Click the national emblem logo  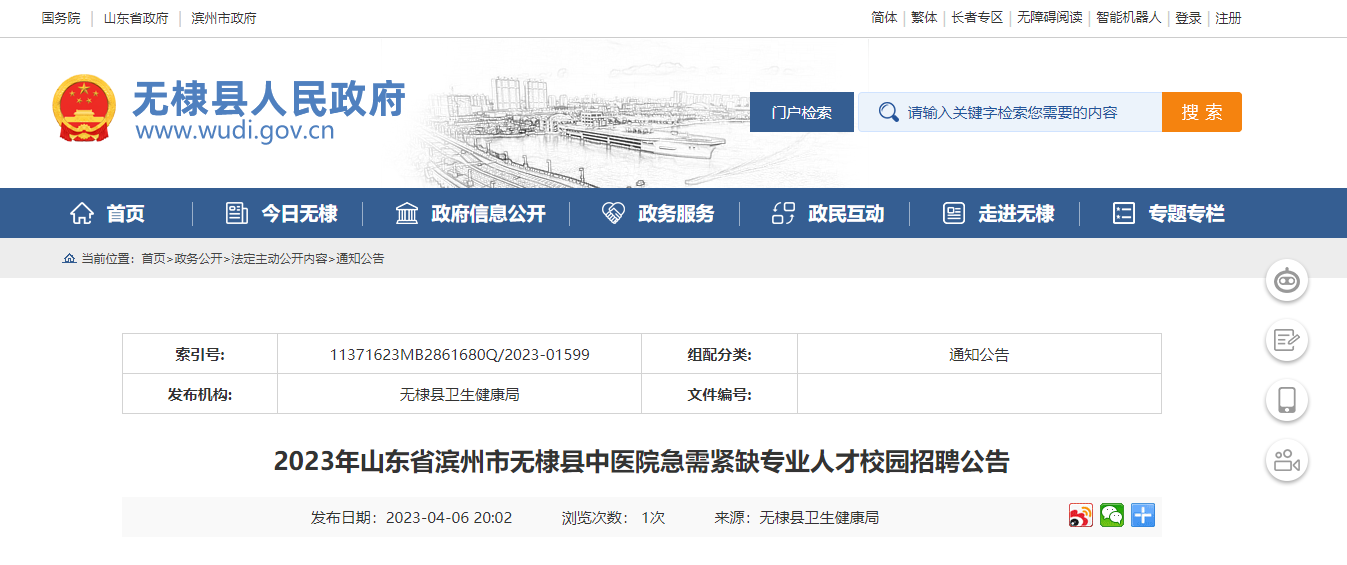[x=84, y=108]
